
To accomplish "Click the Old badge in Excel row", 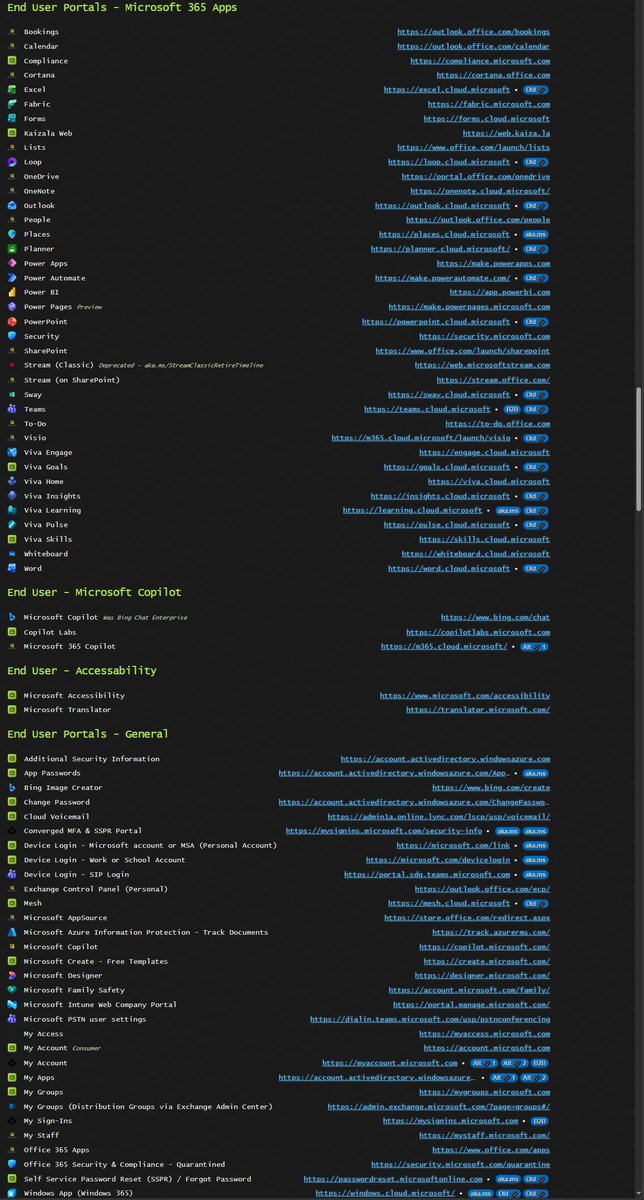I will [536, 90].
